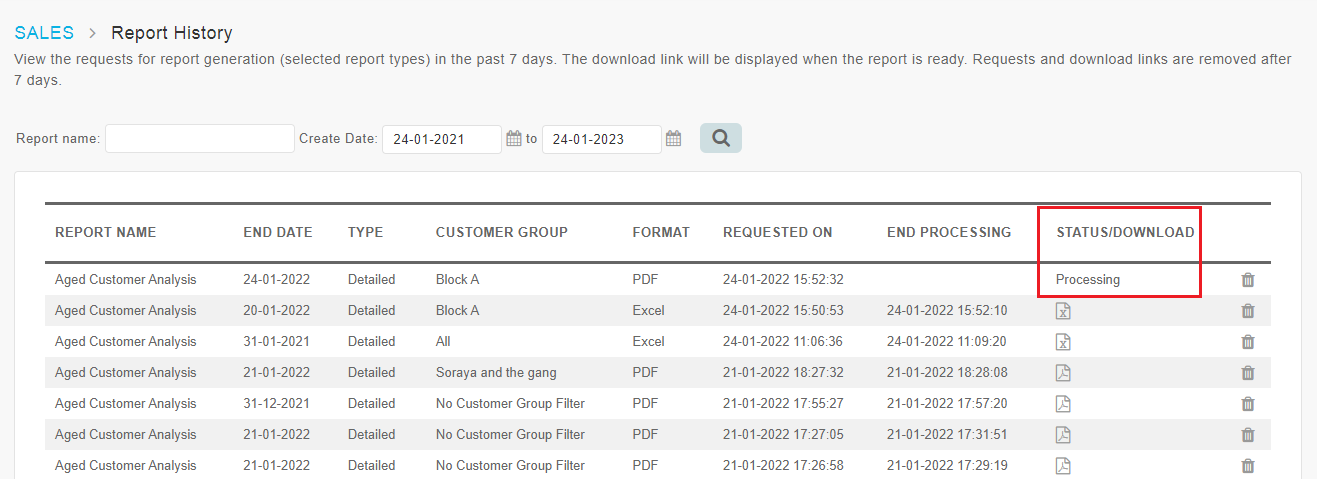Open the end date calendar picker
This screenshot has width=1317, height=479.
674,139
